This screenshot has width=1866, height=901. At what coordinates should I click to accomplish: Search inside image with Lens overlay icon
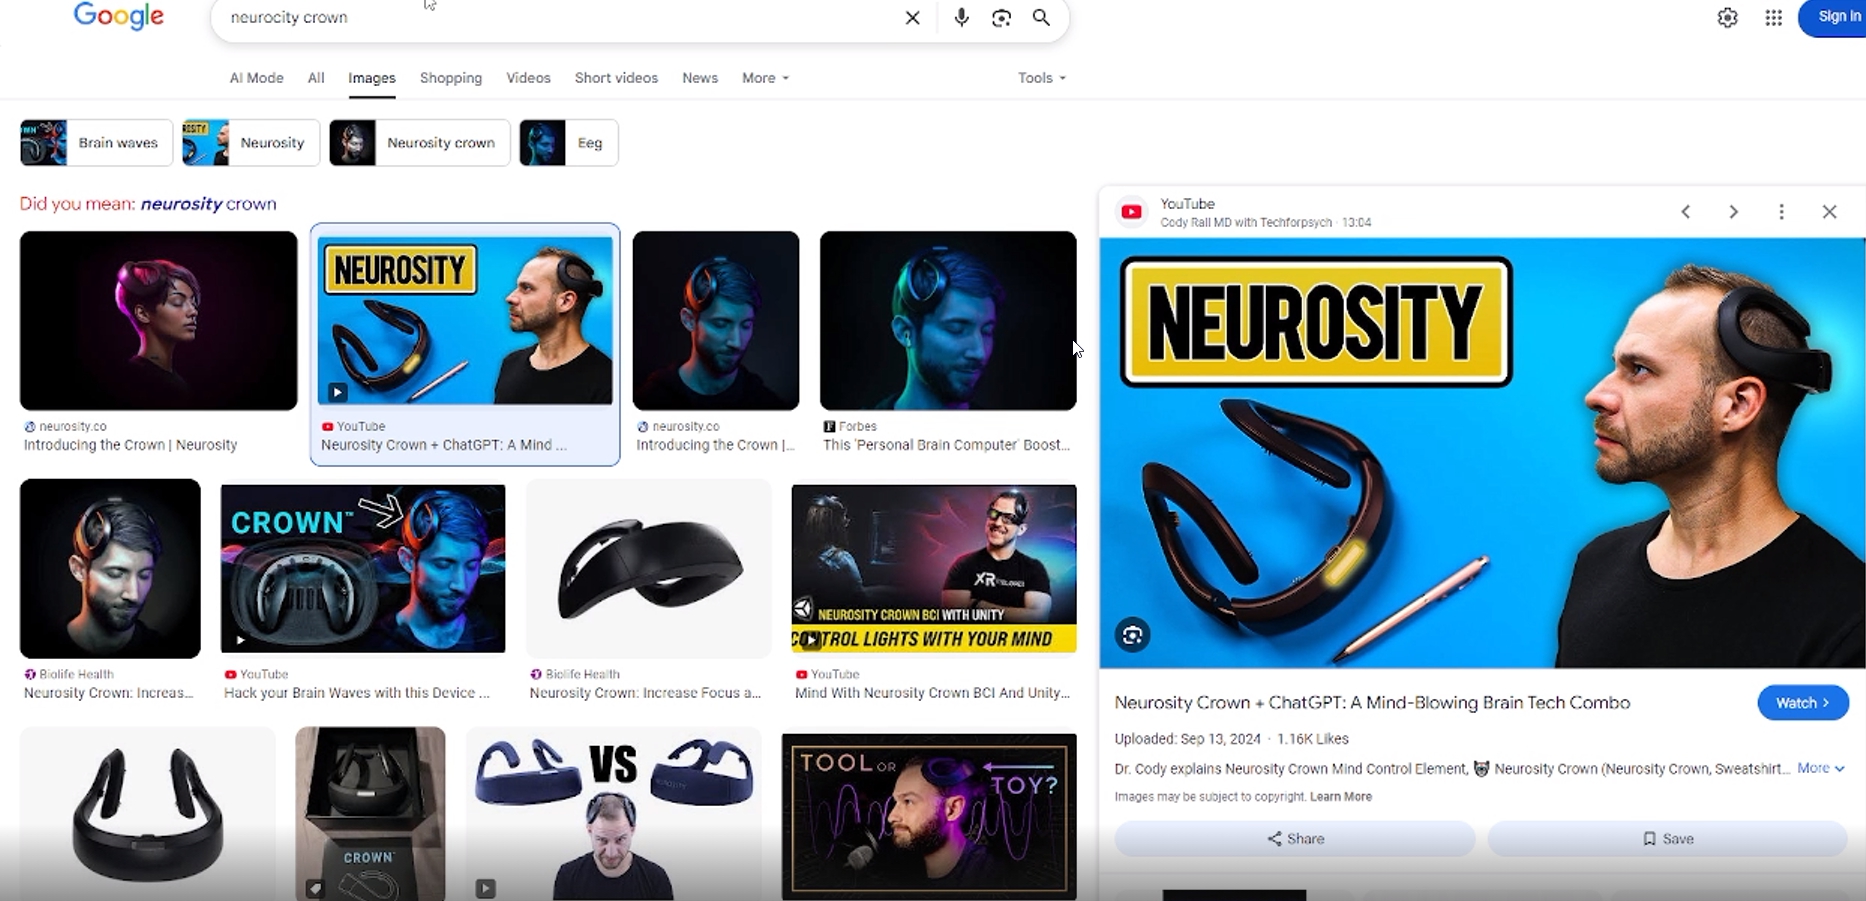1132,635
